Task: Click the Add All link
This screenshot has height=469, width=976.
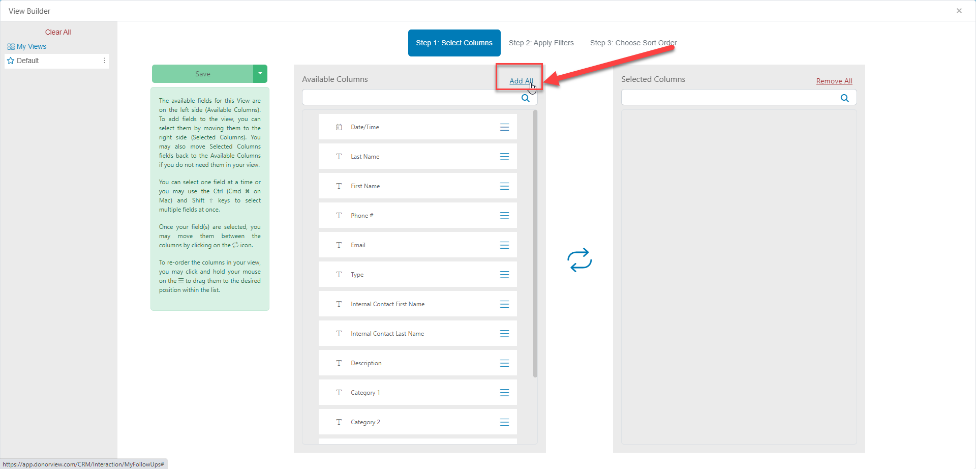Action: tap(521, 81)
